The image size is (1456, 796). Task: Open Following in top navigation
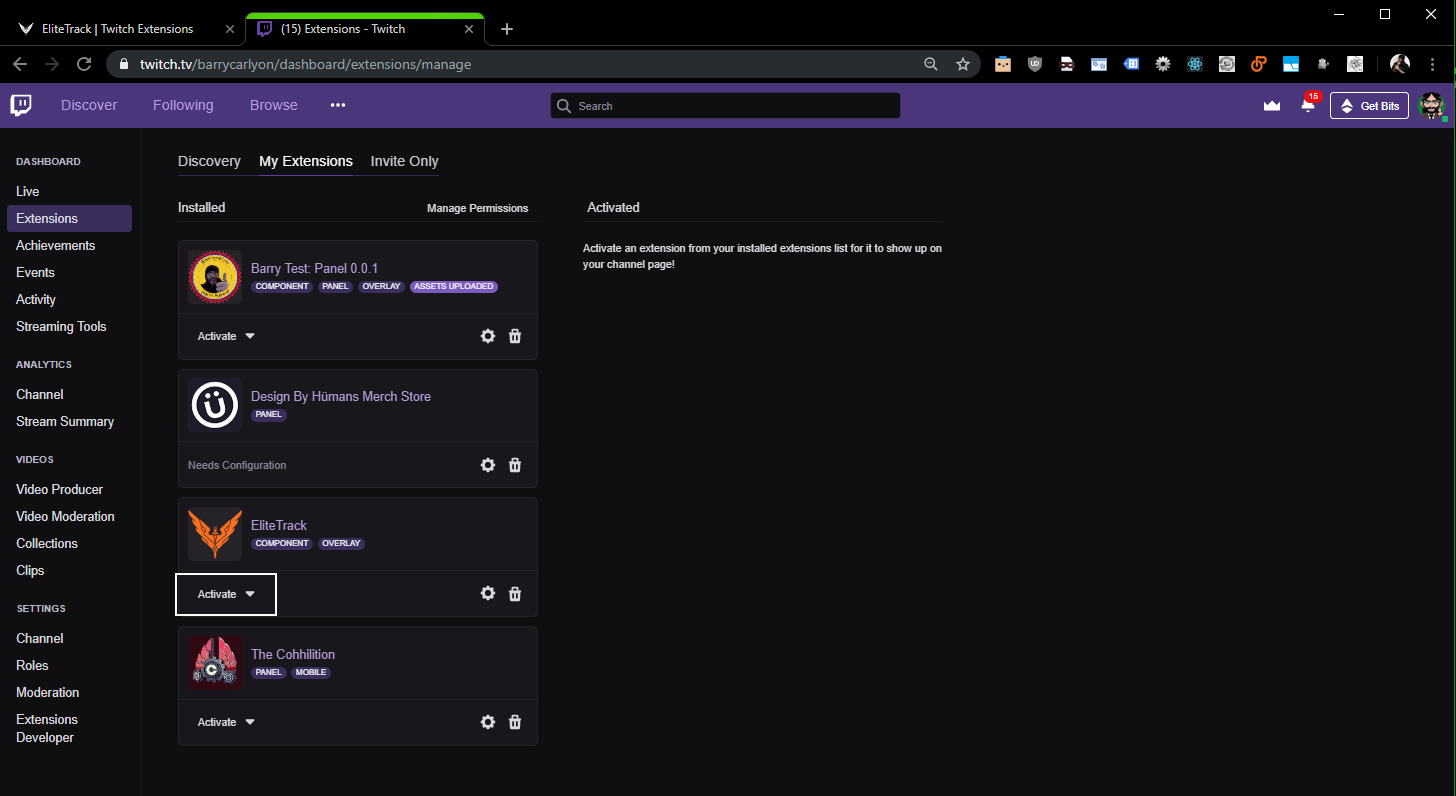183,105
